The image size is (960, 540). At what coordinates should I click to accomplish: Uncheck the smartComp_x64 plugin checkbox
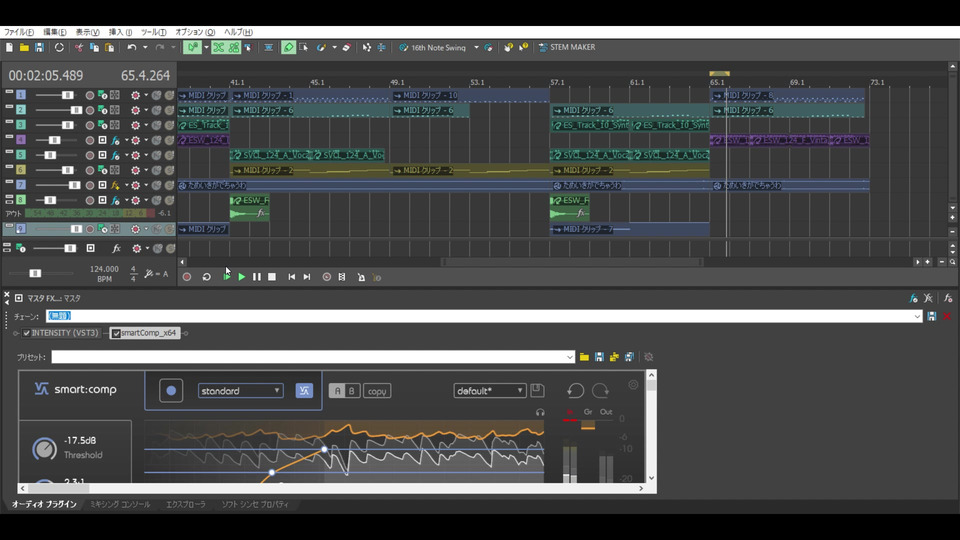[116, 333]
